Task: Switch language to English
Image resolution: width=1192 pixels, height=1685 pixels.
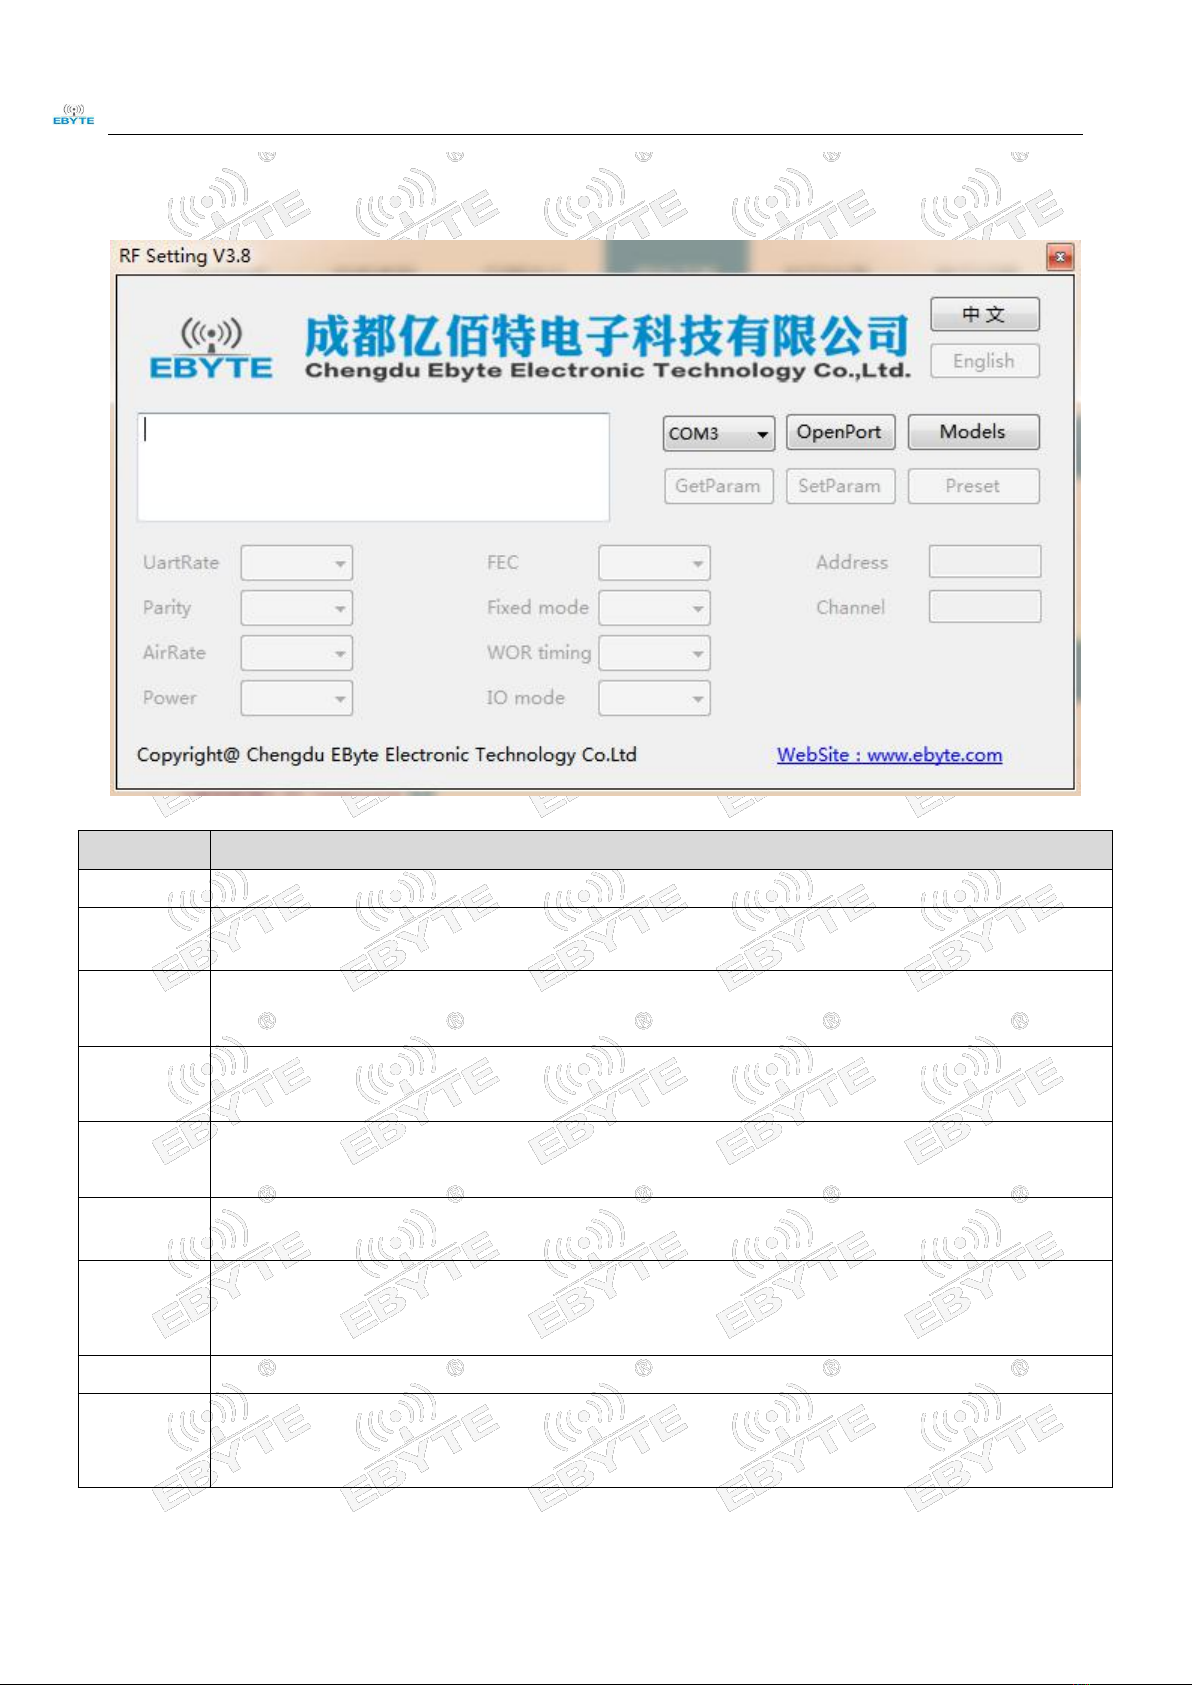Action: pos(985,361)
